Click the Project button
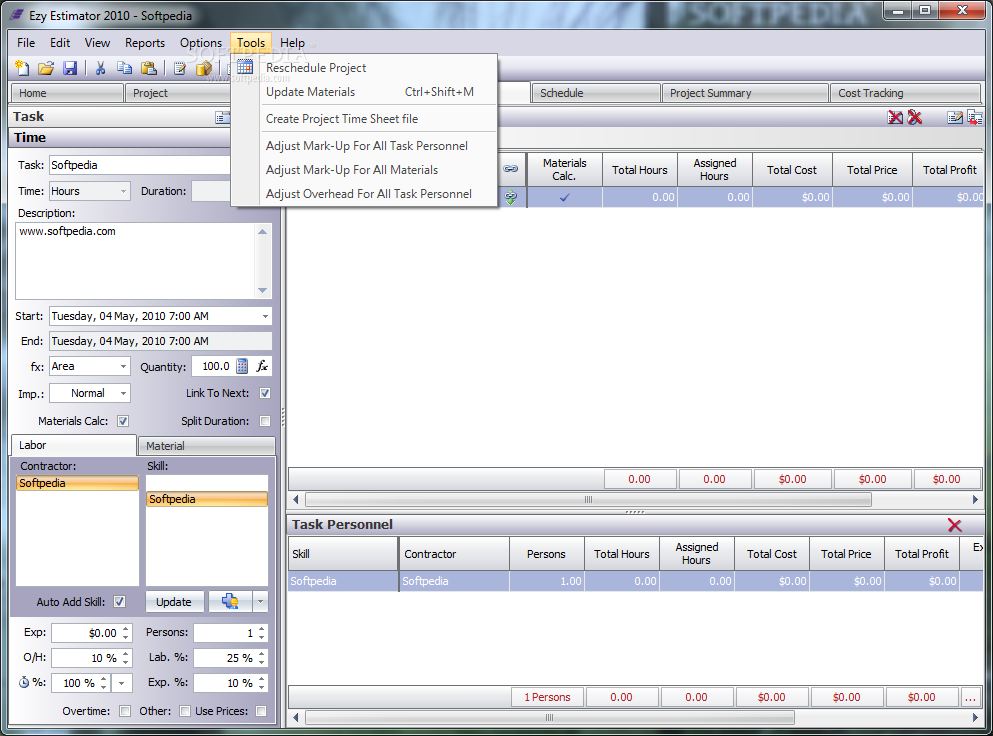 click(x=179, y=93)
